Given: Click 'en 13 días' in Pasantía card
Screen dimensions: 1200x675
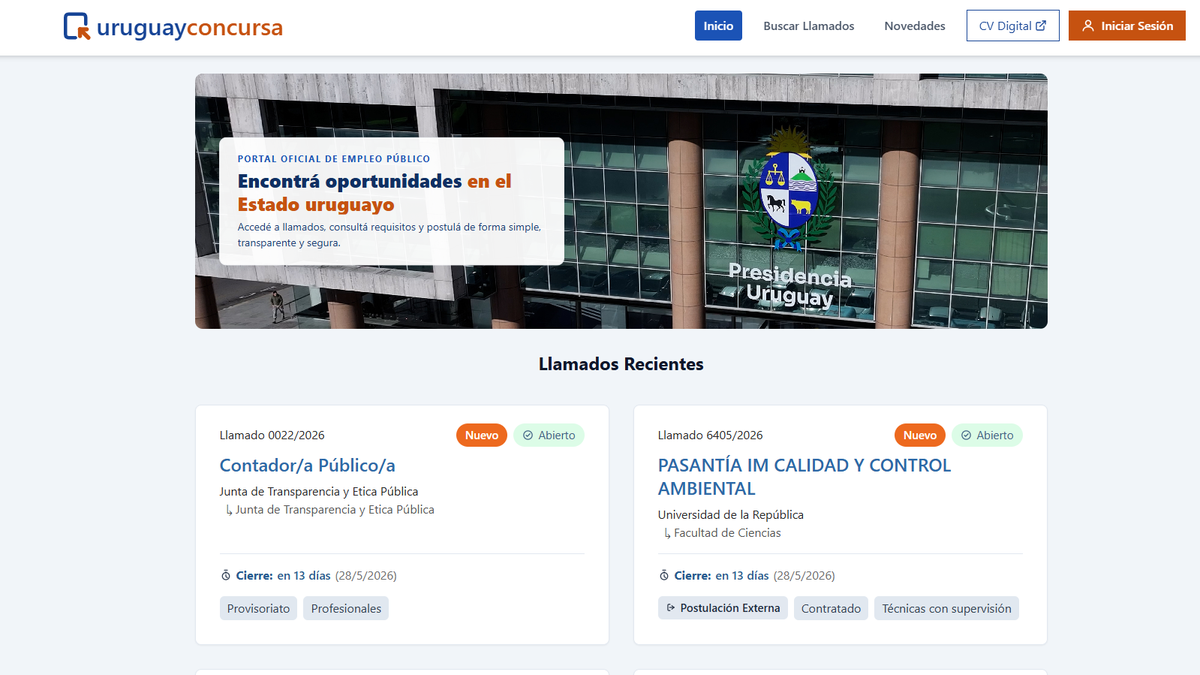Looking at the screenshot, I should pyautogui.click(x=741, y=576).
